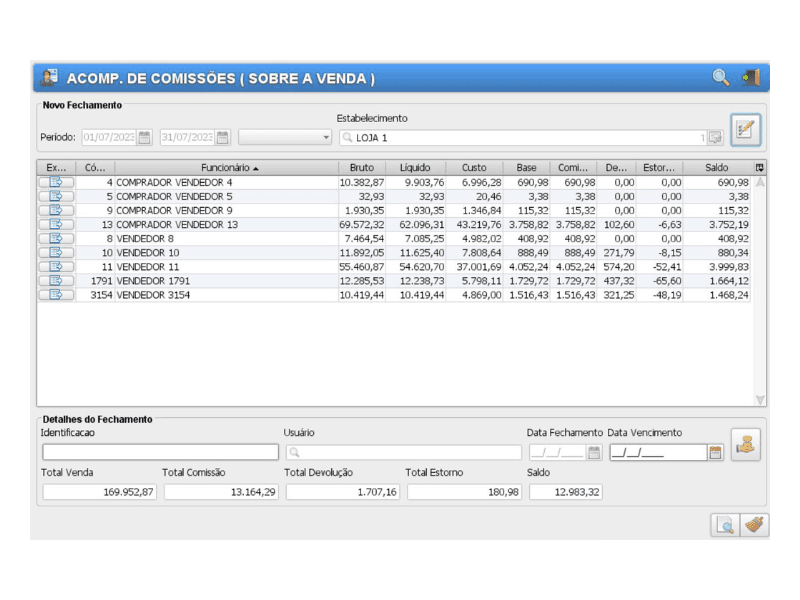800x600 pixels.
Task: Click the notepad edit button beside Estabelecimento
Action: coord(745,130)
